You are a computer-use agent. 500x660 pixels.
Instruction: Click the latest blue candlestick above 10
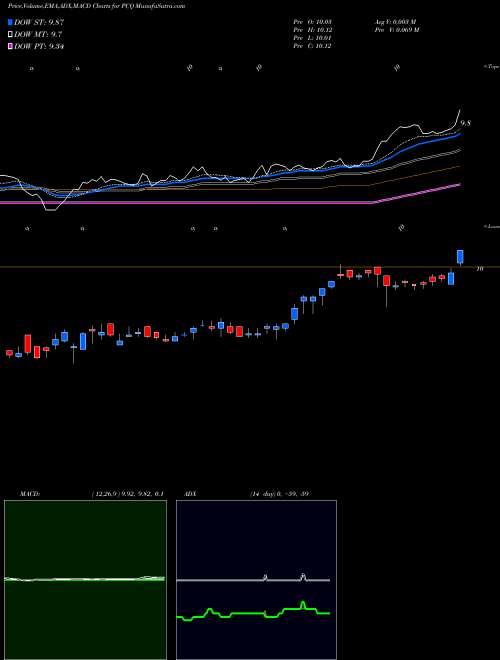(x=460, y=258)
